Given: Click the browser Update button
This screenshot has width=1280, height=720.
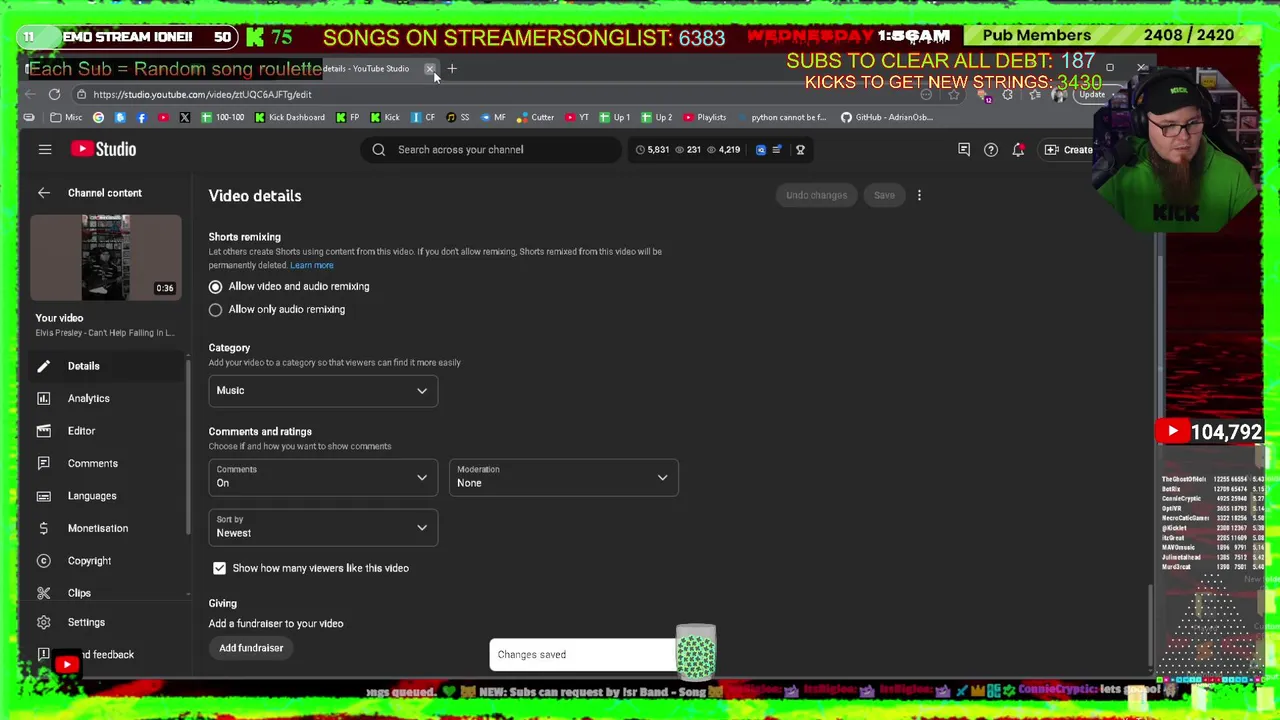Looking at the screenshot, I should tap(1092, 94).
